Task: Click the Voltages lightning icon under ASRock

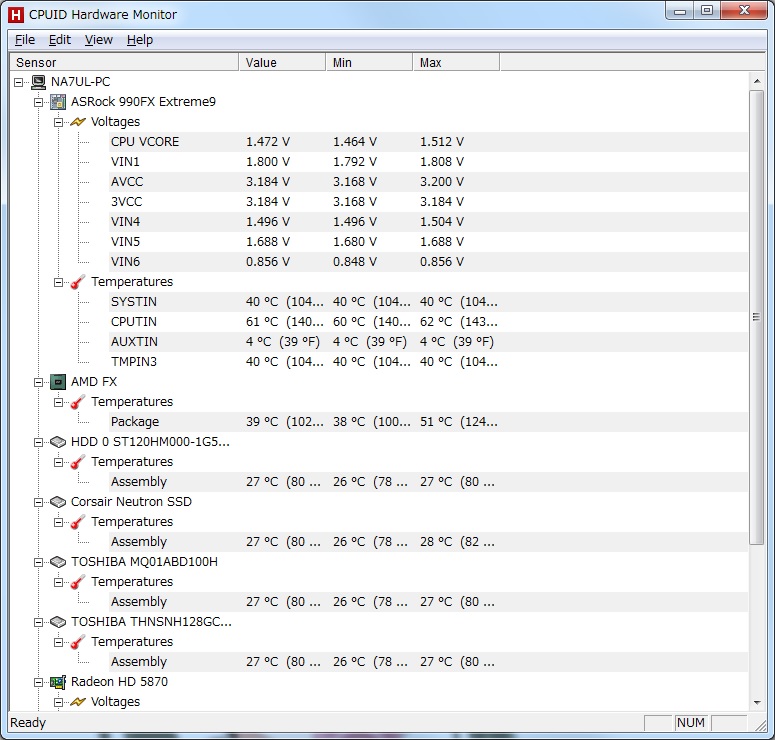Action: pos(78,122)
